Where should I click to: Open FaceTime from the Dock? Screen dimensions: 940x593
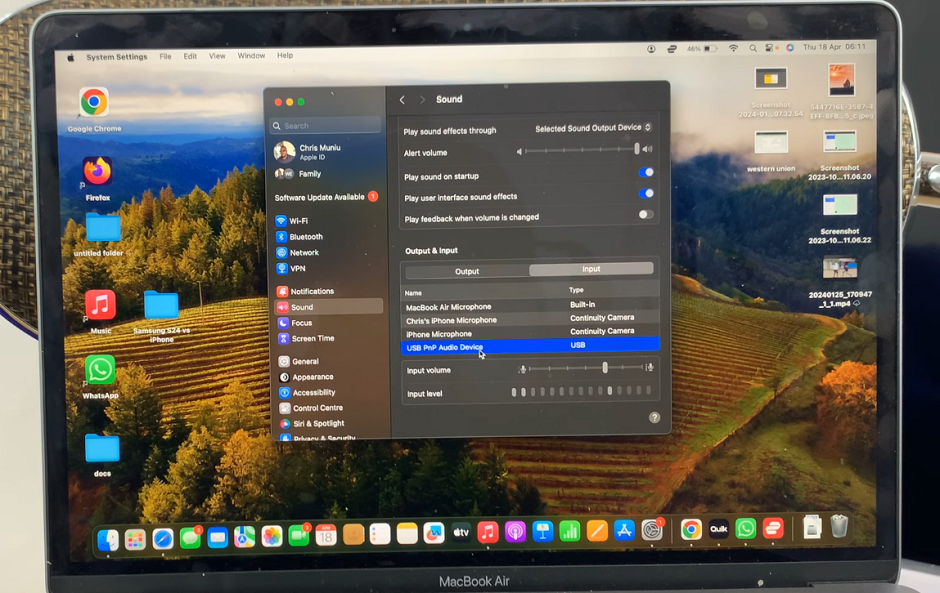[299, 535]
